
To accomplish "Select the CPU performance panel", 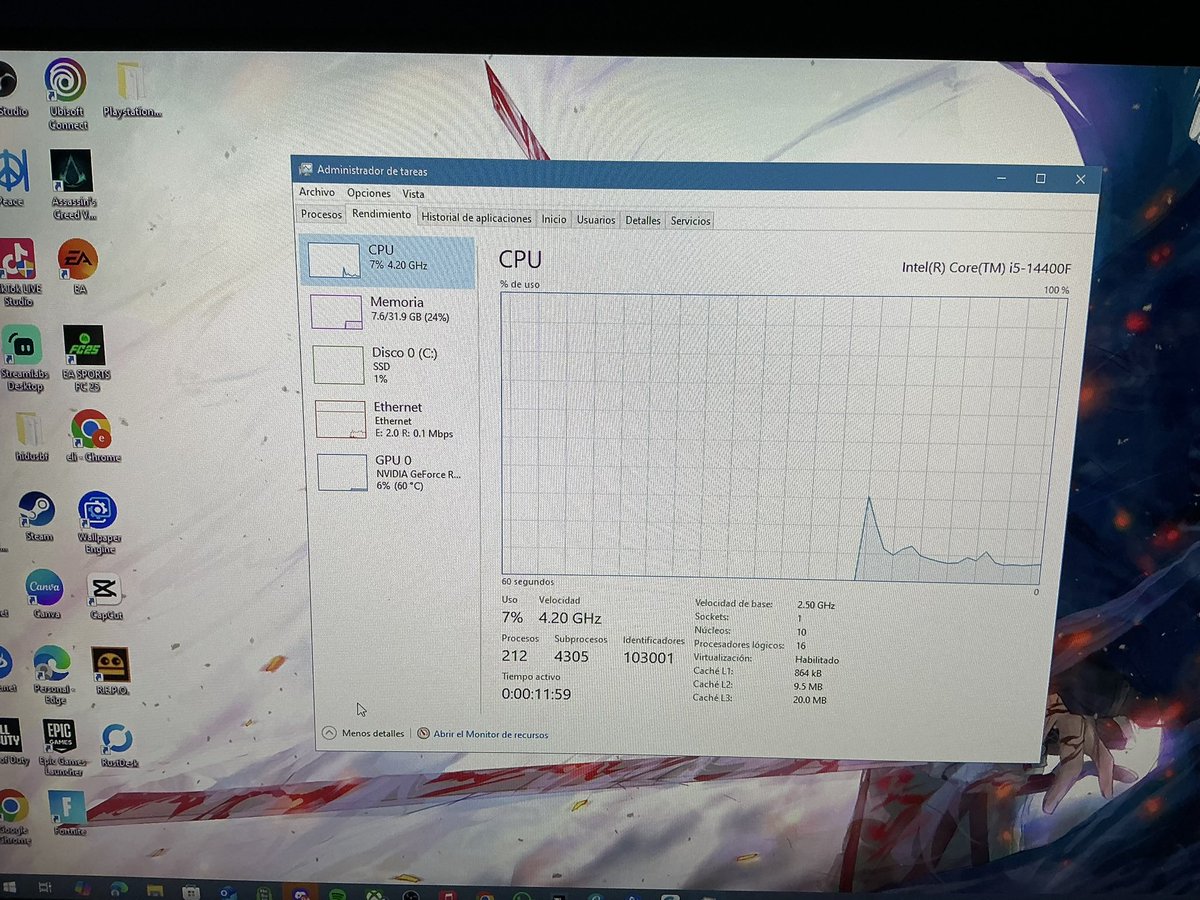I will (388, 261).
